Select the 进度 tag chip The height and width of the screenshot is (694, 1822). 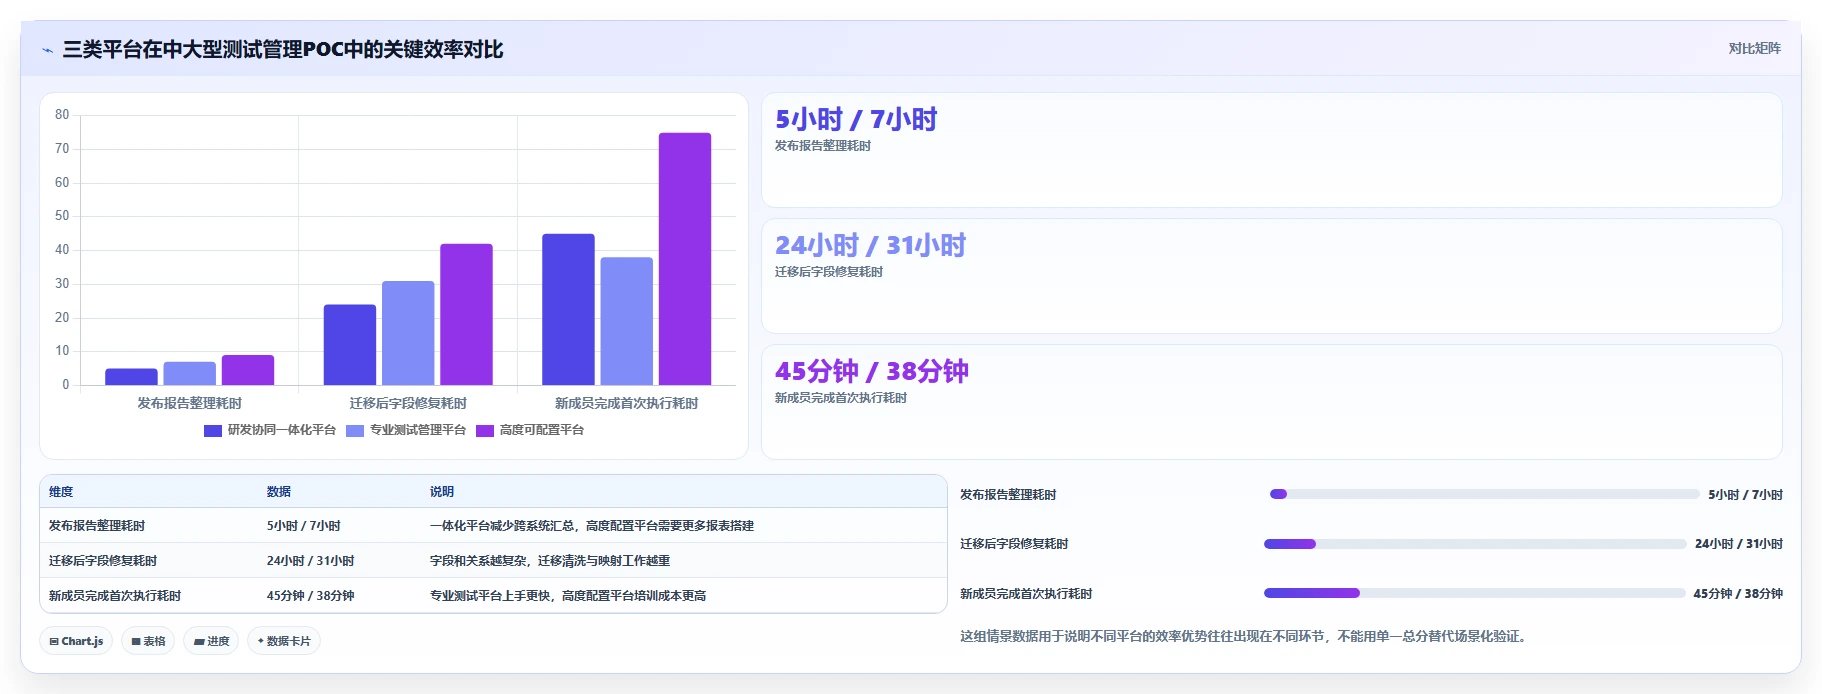pos(211,641)
